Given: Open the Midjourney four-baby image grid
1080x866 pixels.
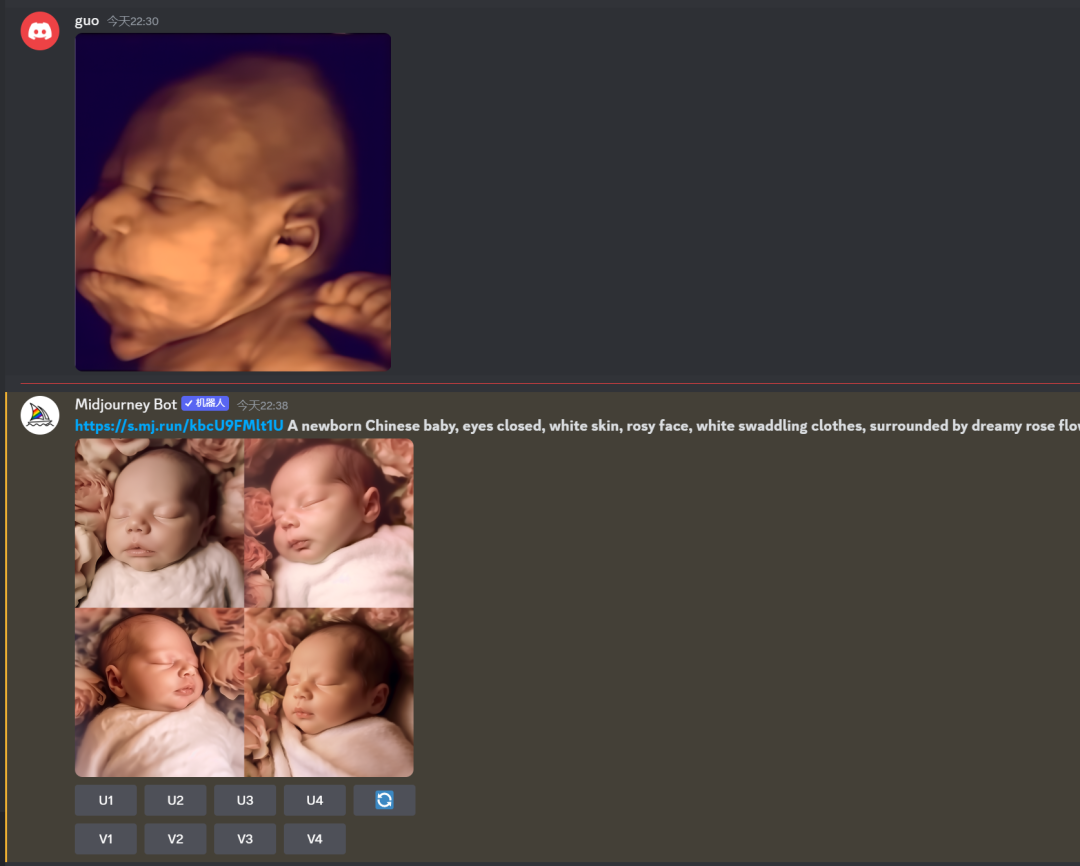Looking at the screenshot, I should (245, 608).
